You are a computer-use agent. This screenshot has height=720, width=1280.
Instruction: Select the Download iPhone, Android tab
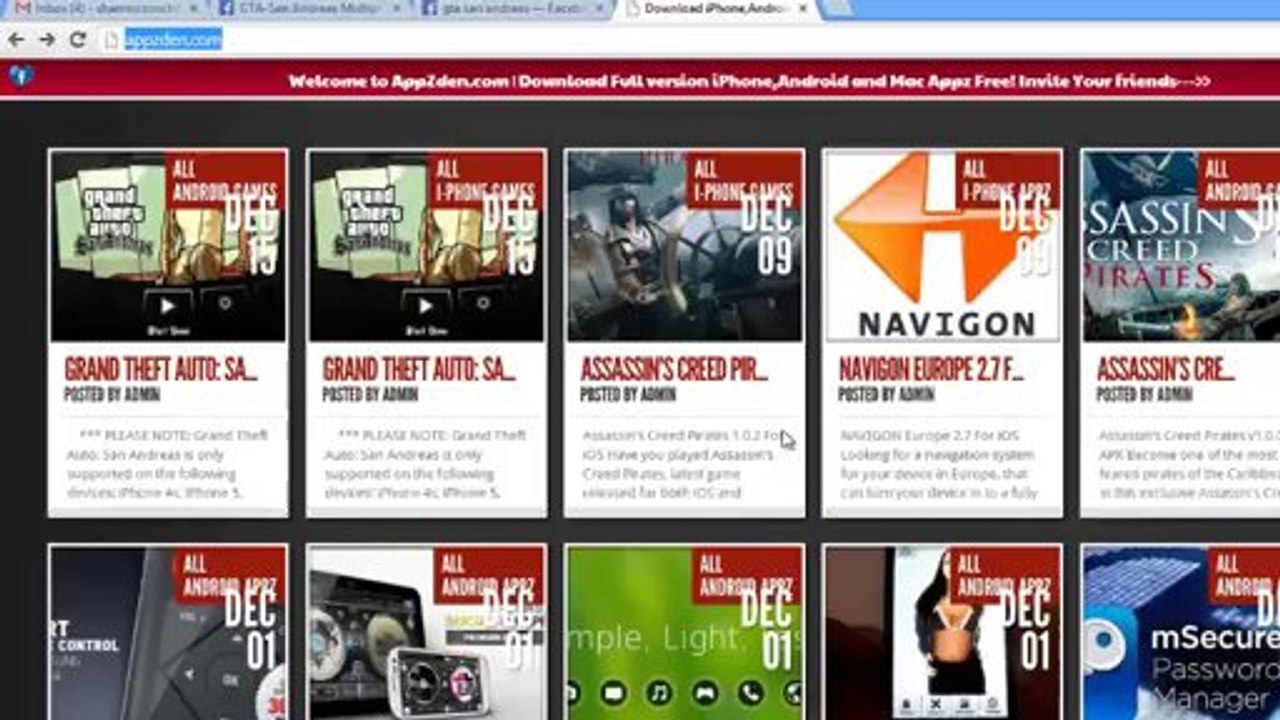(717, 9)
